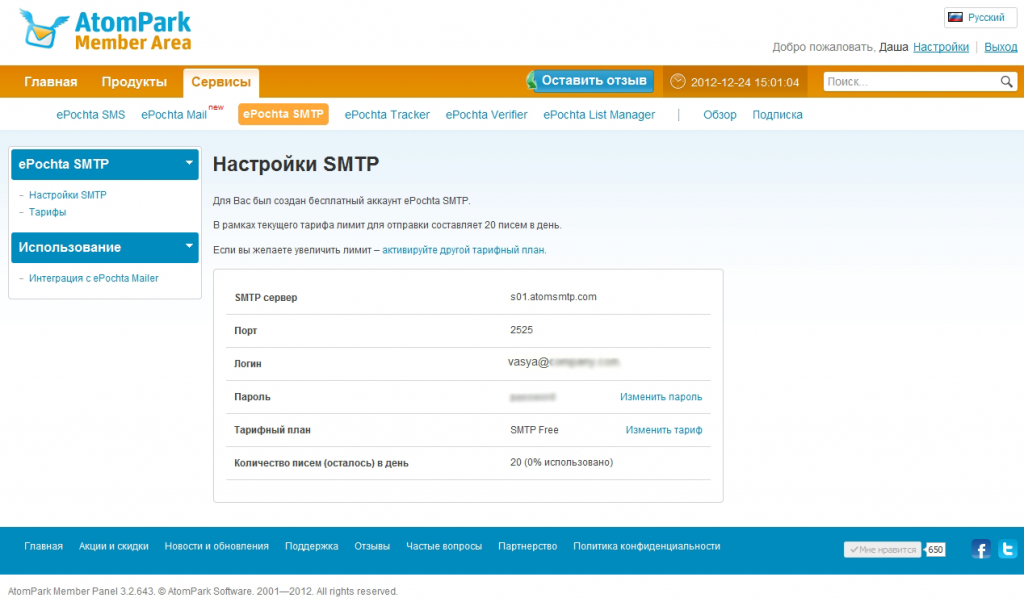Screen dimensions: 1024x602
Task: Select the Сервисы tab
Action: (221, 82)
